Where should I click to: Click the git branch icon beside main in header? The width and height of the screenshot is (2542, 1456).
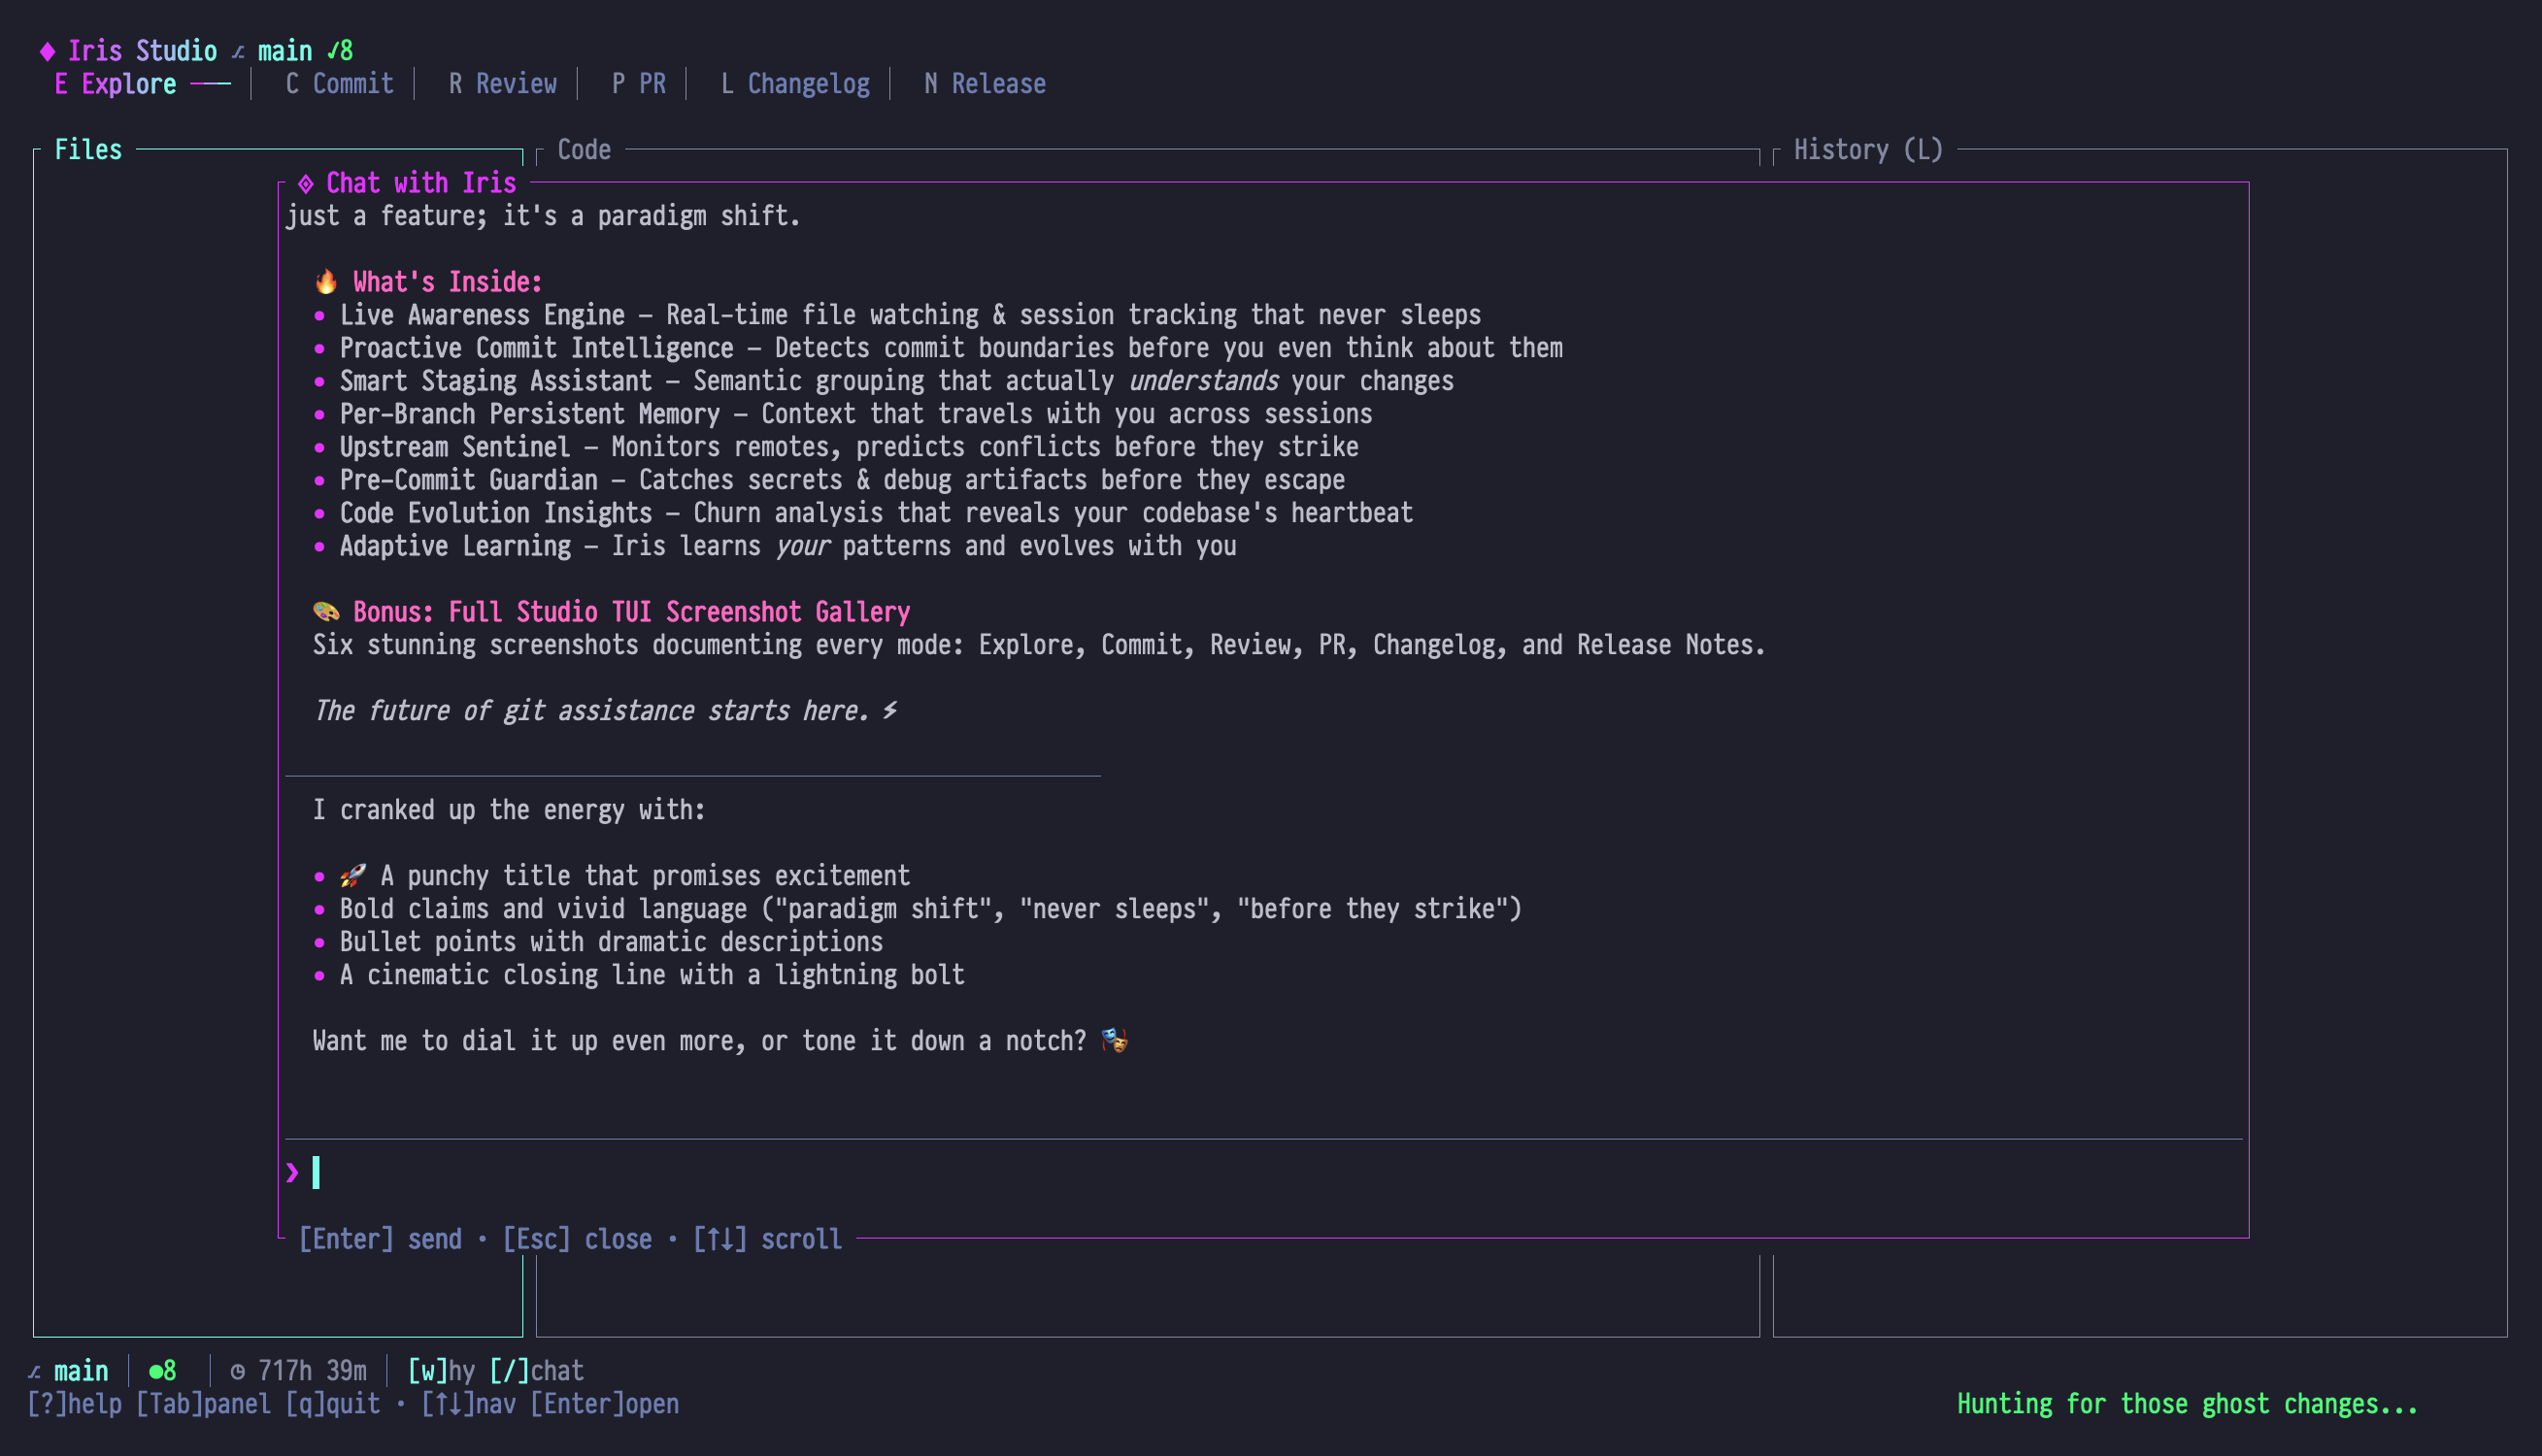pos(238,52)
